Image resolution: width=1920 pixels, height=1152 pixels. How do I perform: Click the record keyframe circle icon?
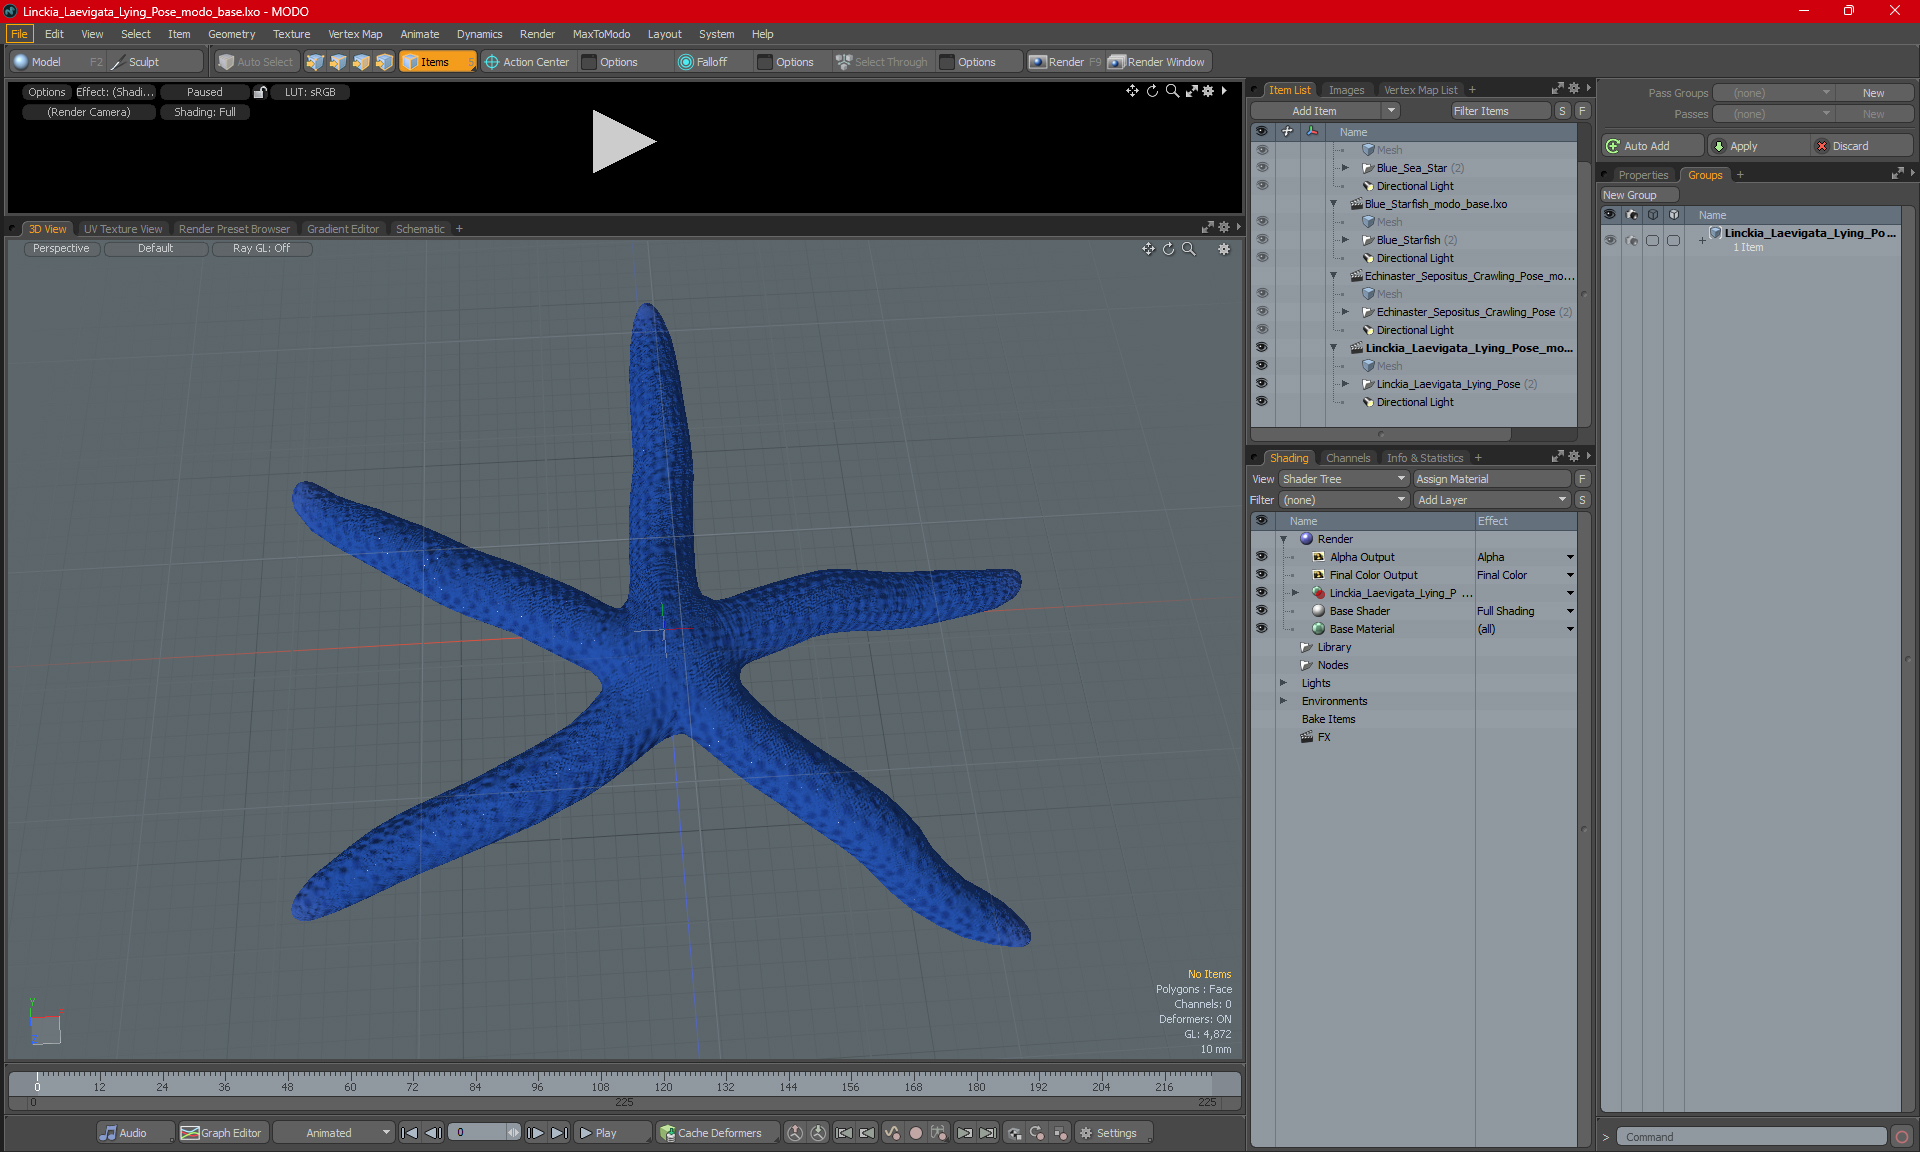pyautogui.click(x=915, y=1133)
